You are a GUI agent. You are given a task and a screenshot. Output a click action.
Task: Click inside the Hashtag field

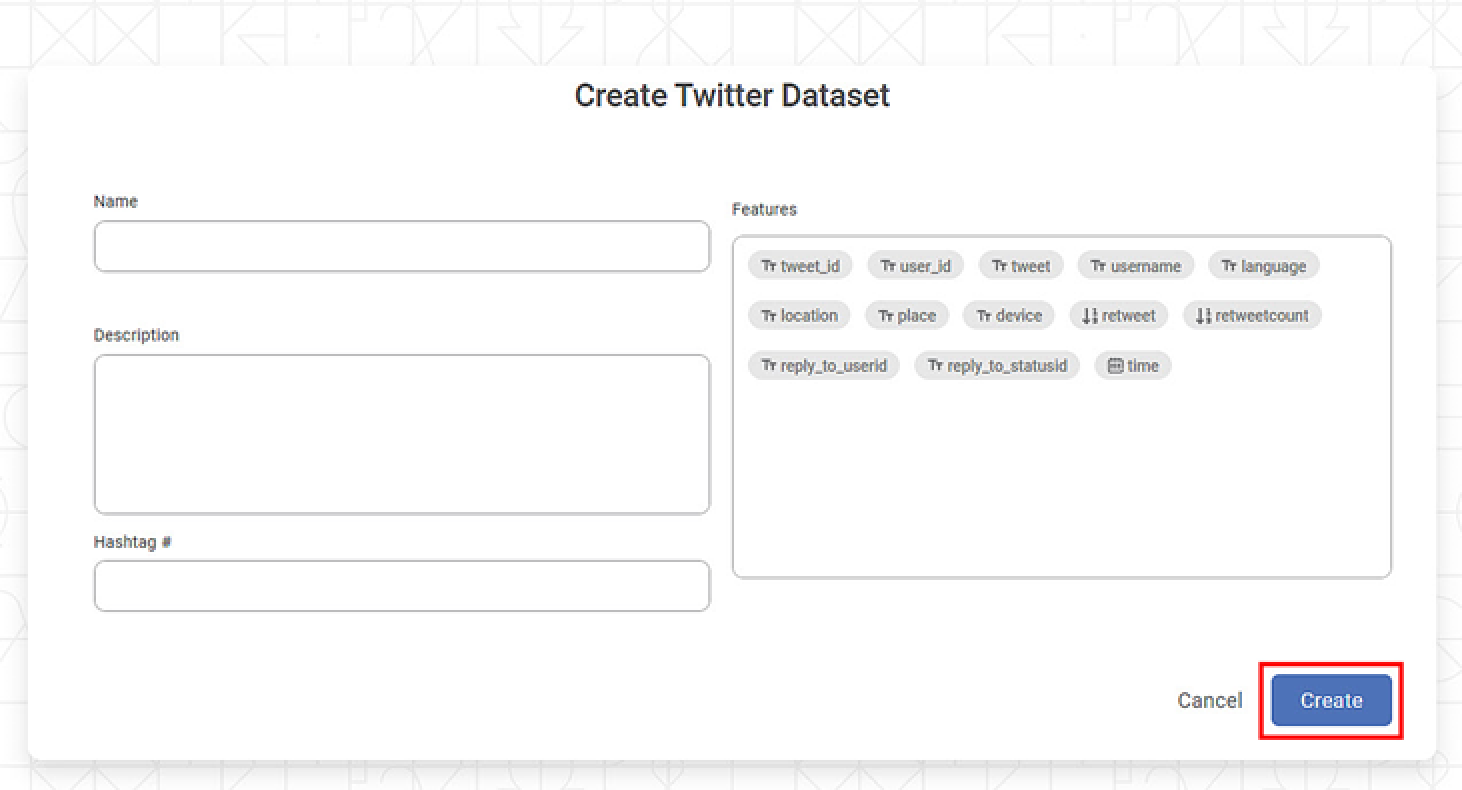point(400,586)
